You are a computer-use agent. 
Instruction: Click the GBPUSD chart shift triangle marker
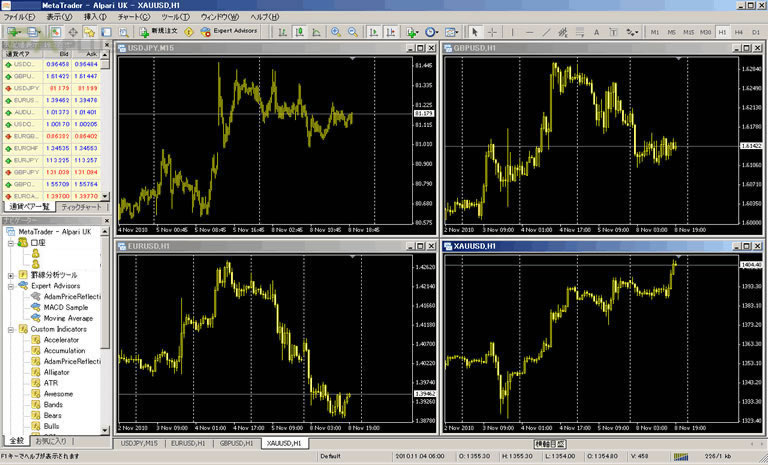pyautogui.click(x=678, y=59)
